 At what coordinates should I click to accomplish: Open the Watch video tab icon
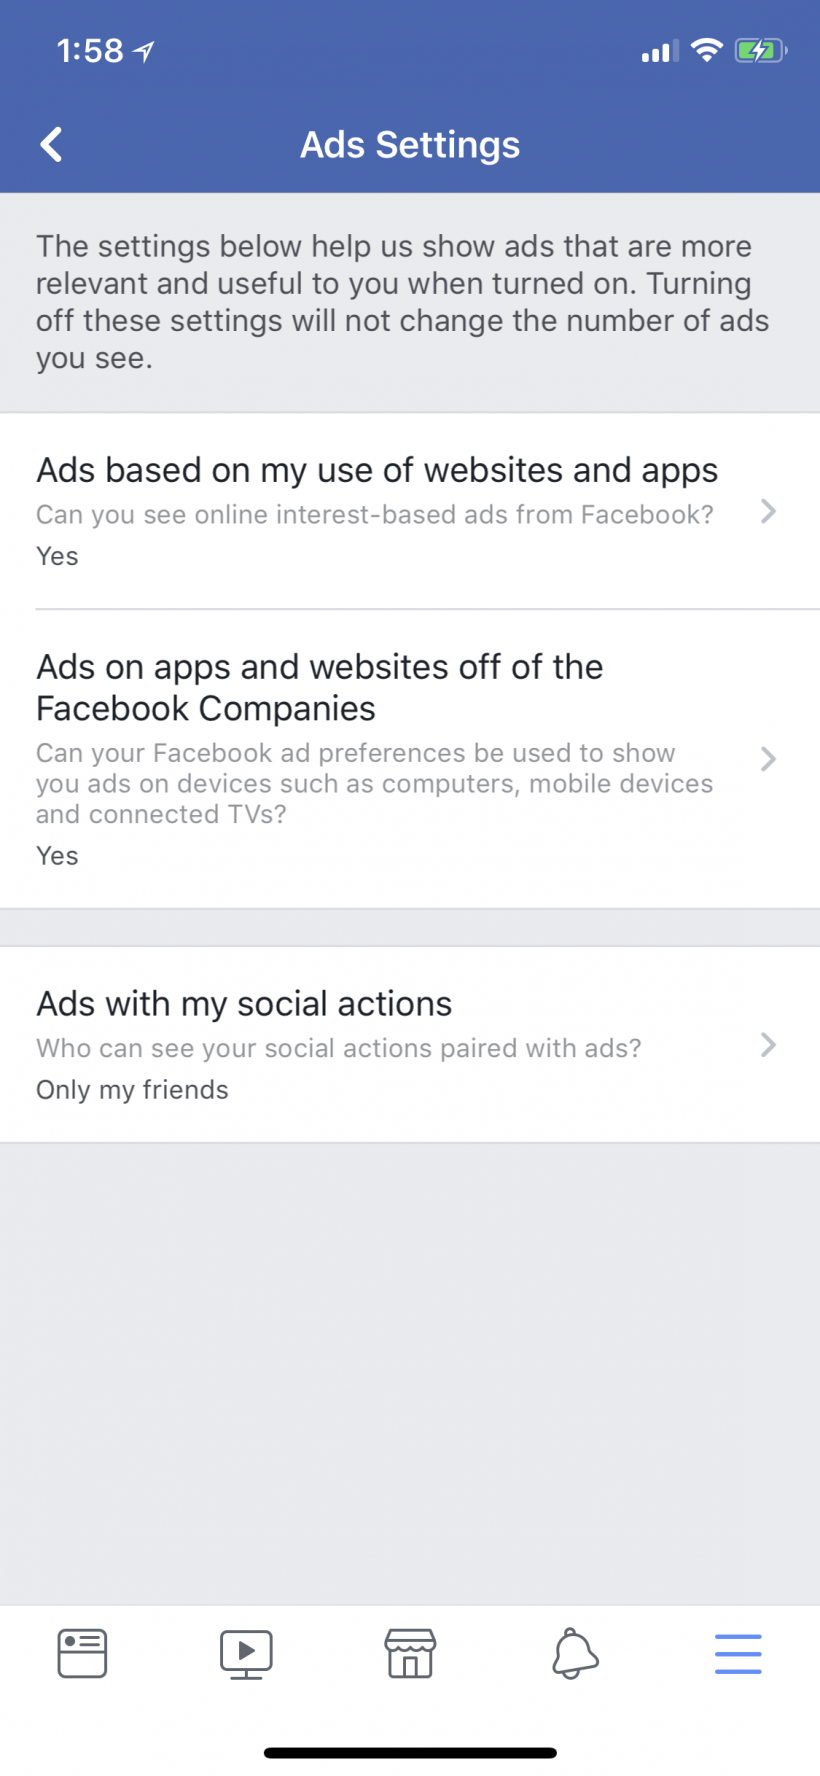(246, 1653)
